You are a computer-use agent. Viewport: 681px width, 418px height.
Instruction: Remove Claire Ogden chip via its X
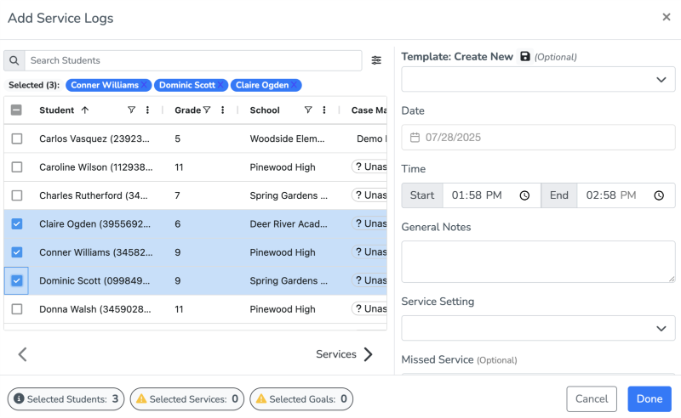click(294, 85)
